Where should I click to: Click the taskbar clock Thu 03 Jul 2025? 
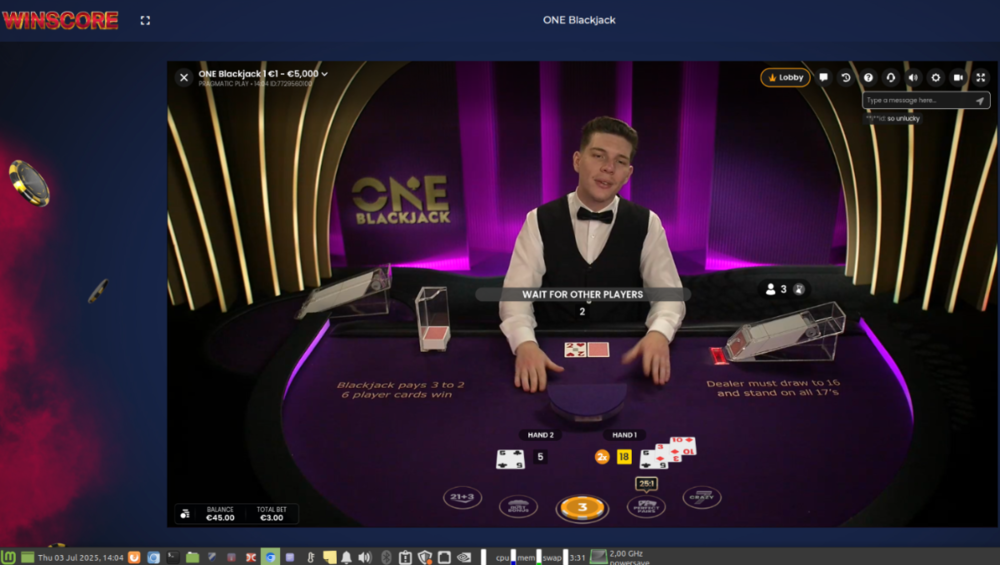coord(80,557)
